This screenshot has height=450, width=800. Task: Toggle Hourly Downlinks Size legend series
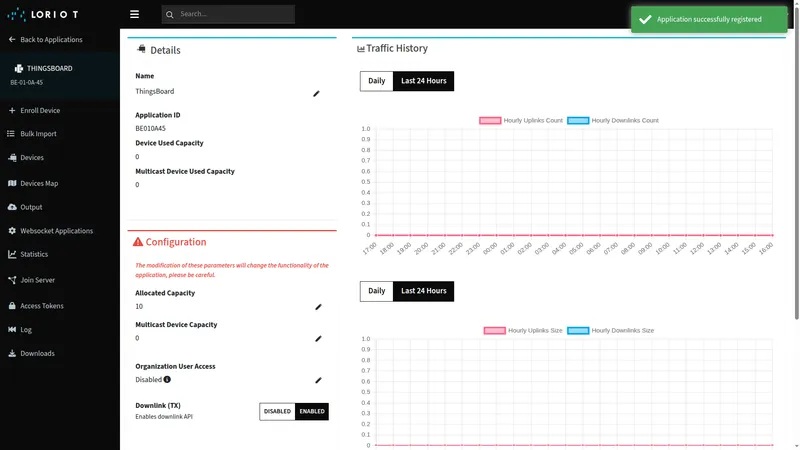[x=611, y=331]
